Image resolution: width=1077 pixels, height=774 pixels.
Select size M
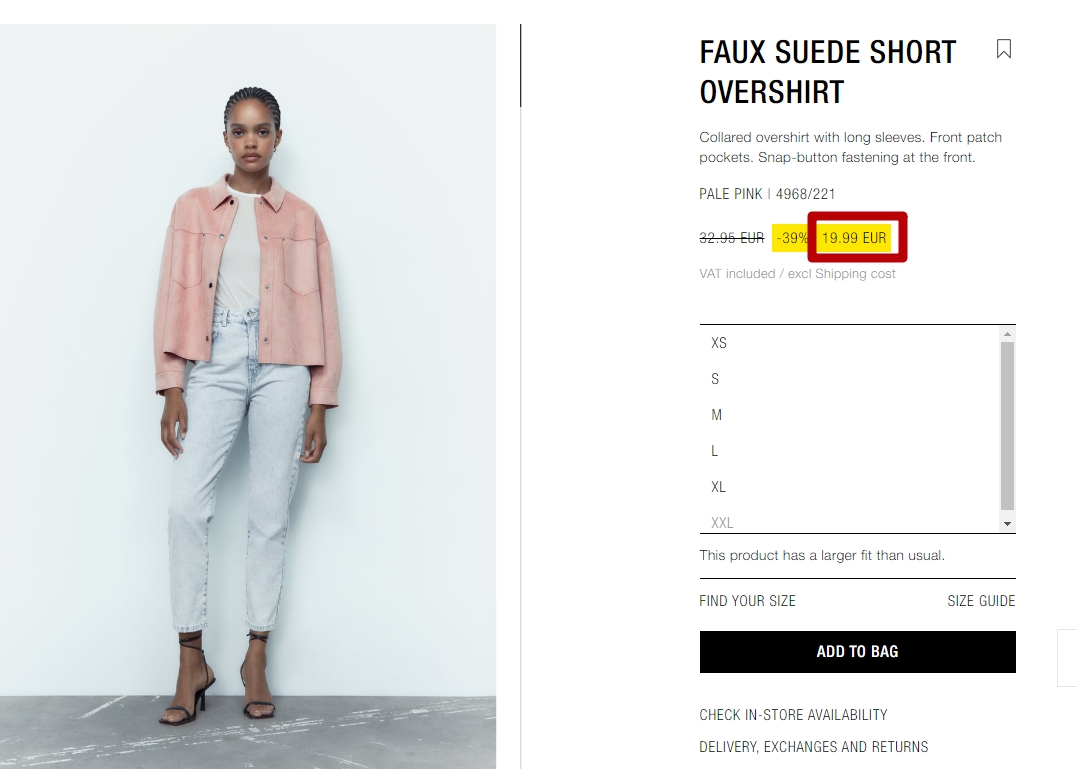(850, 415)
